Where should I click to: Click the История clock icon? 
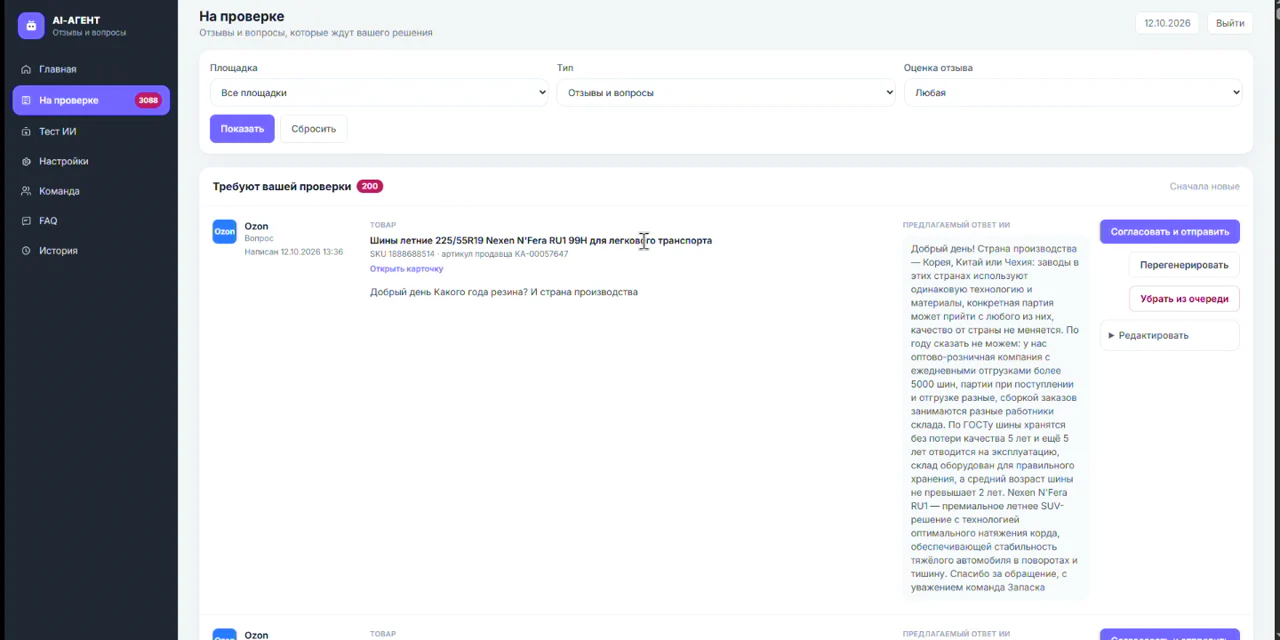coord(26,251)
